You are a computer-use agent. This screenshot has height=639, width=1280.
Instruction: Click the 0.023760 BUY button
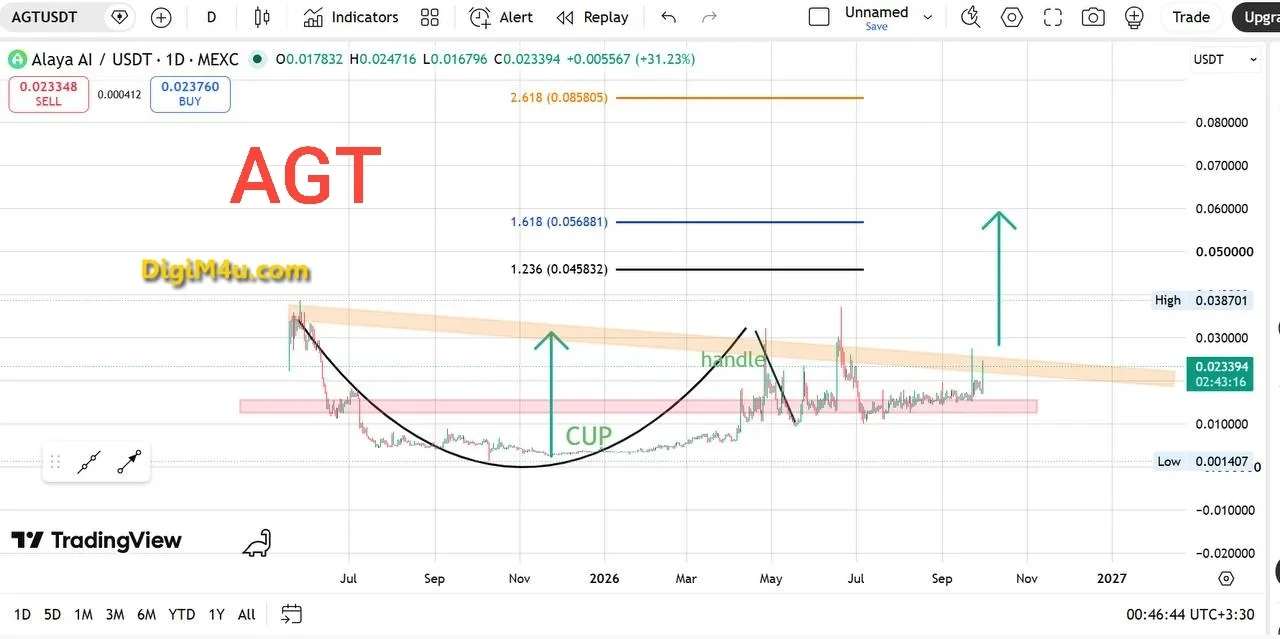190,94
